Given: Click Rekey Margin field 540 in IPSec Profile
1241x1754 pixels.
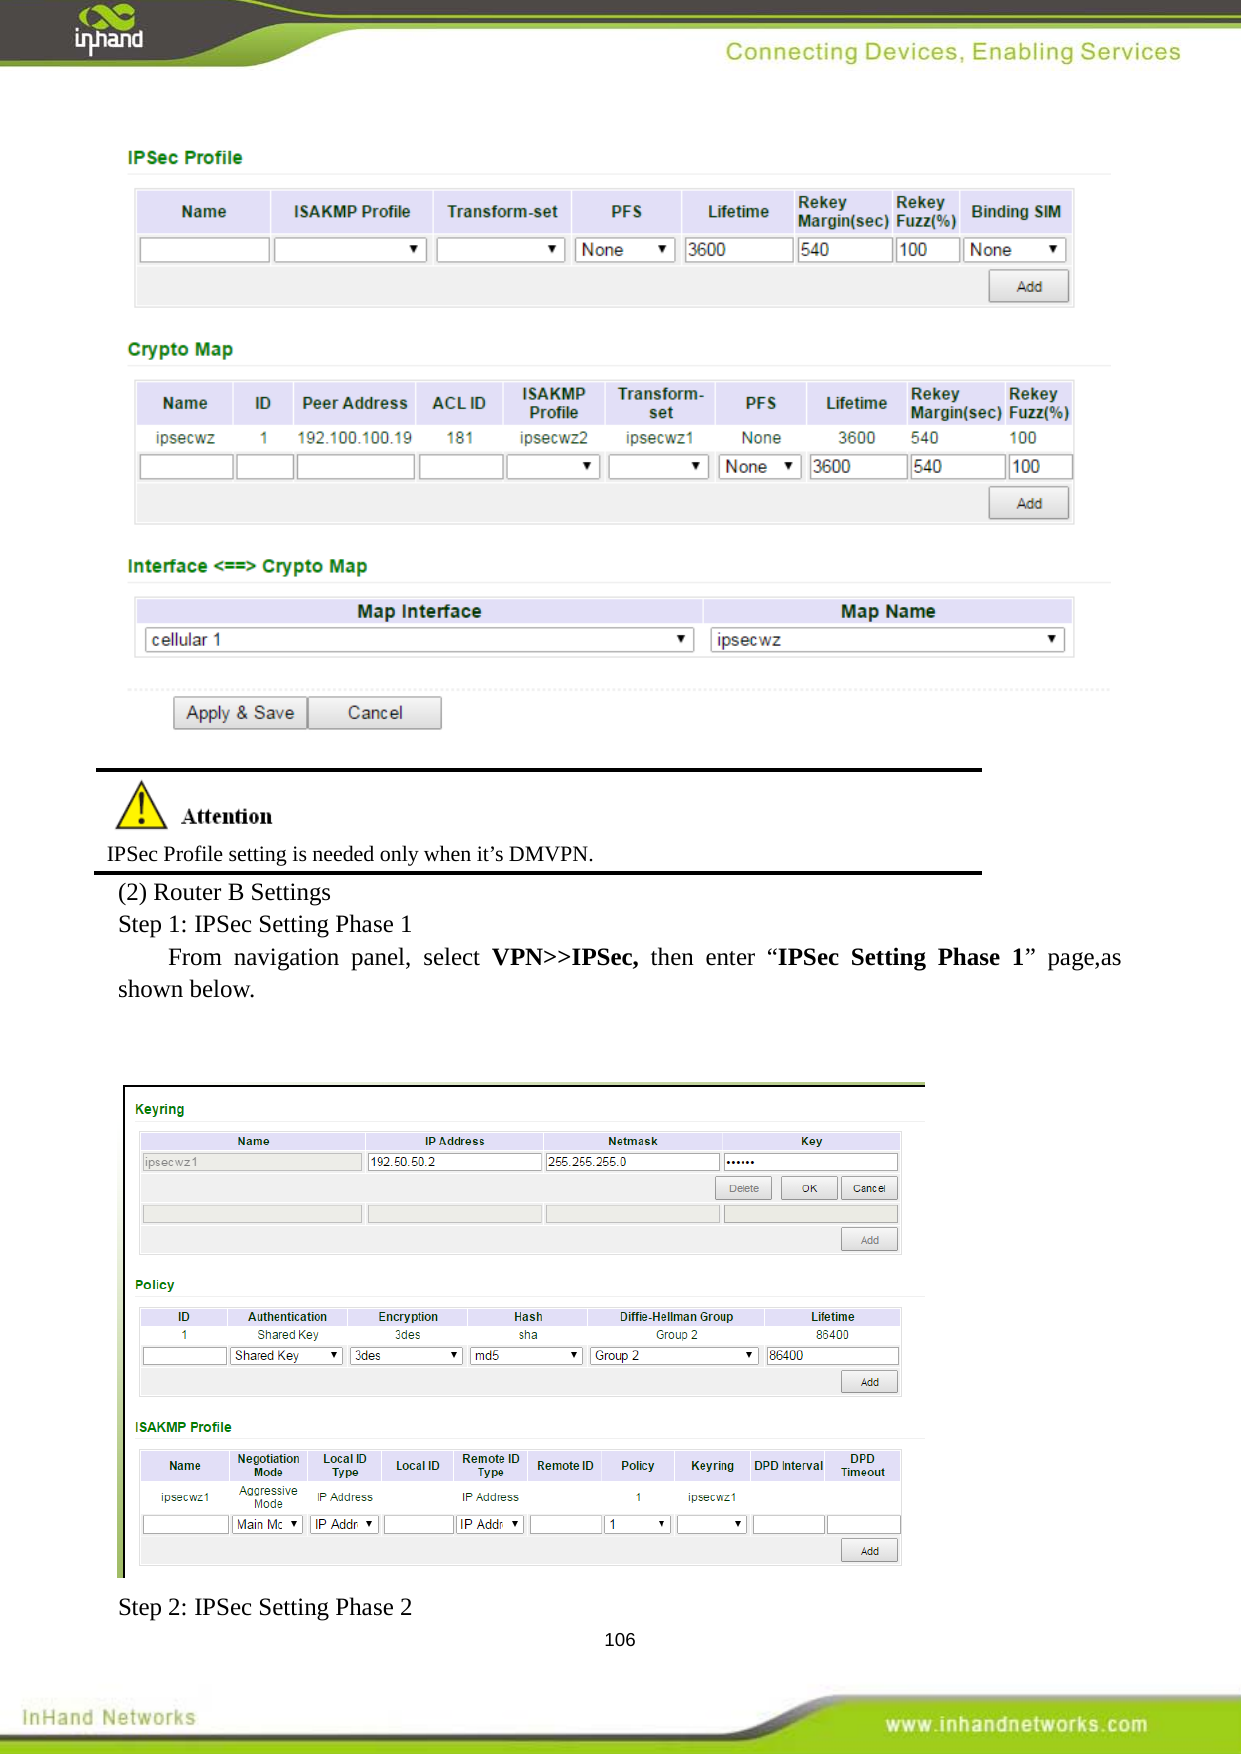Looking at the screenshot, I should pos(845,249).
